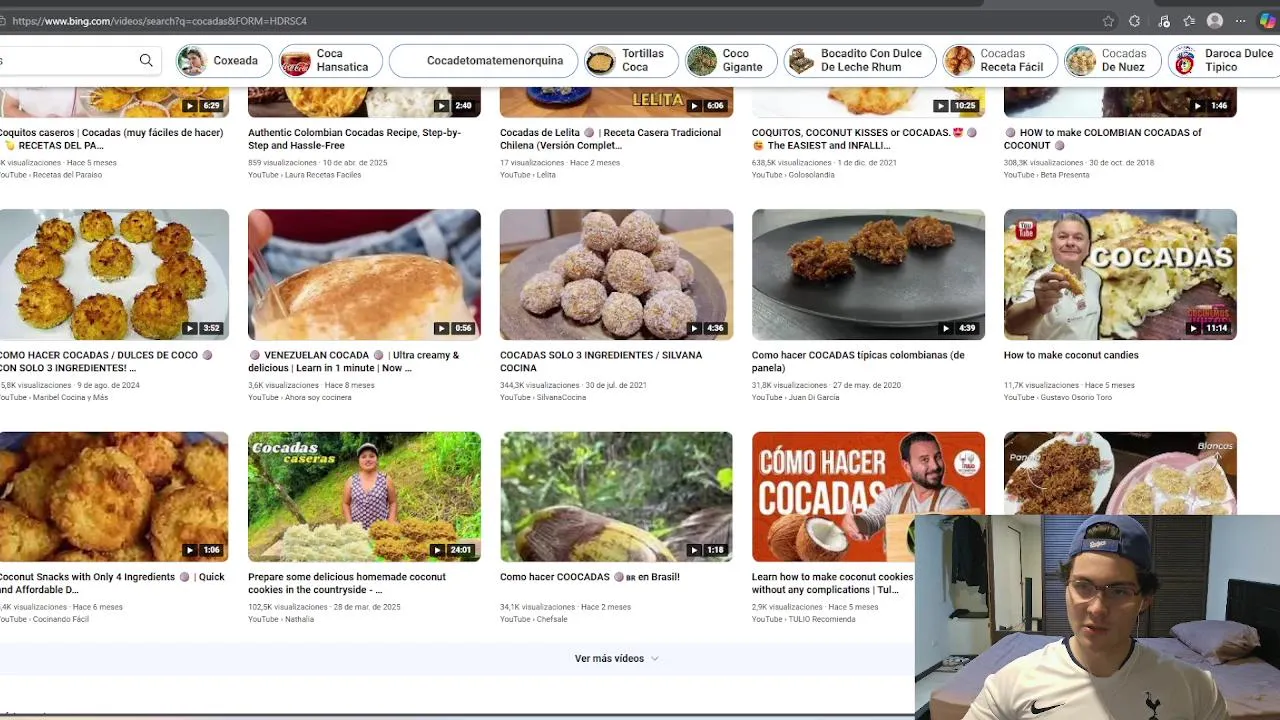This screenshot has height=720, width=1280.
Task: Select the Daroca Dulce Tipico chip
Action: pos(1224,61)
